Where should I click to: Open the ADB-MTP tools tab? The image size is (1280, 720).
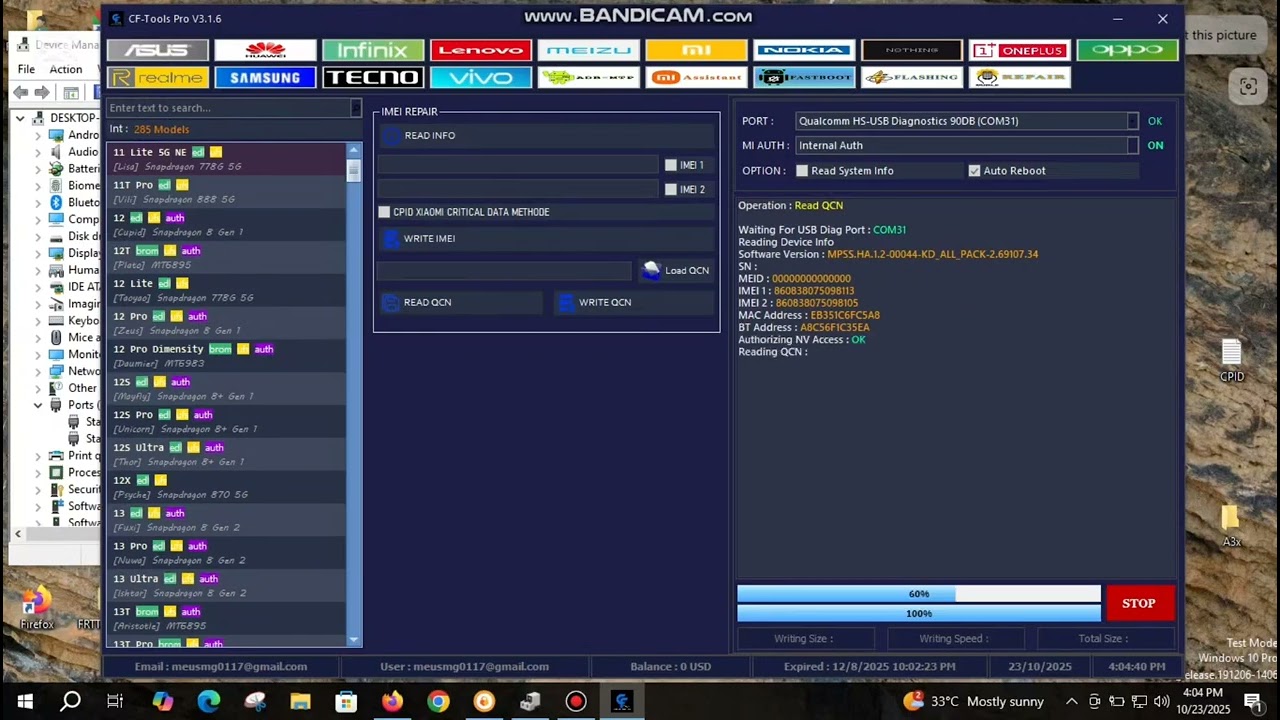click(x=589, y=77)
